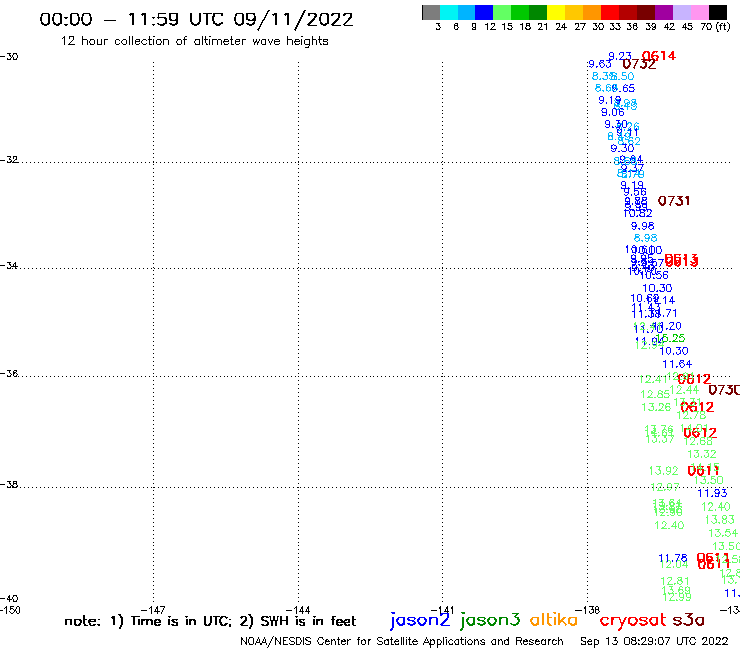740x650 pixels.
Task: Click the '-144' longitude axis label
Action: [298, 610]
